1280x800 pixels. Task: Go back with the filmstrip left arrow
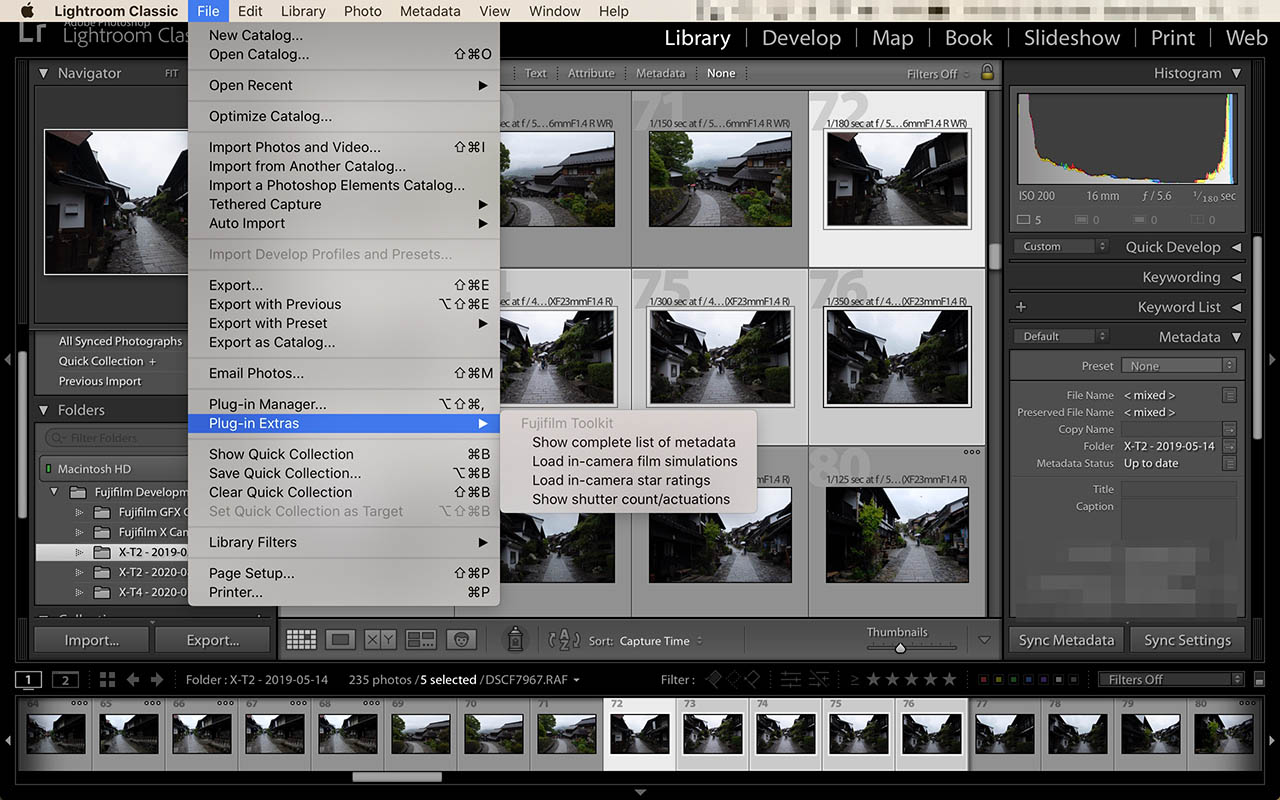(x=133, y=680)
